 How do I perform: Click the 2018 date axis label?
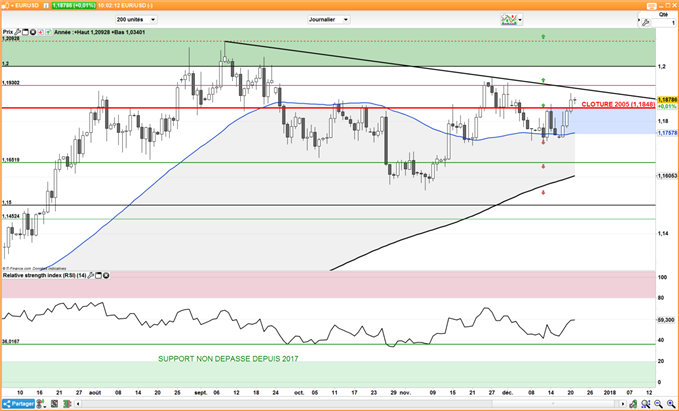coord(610,392)
